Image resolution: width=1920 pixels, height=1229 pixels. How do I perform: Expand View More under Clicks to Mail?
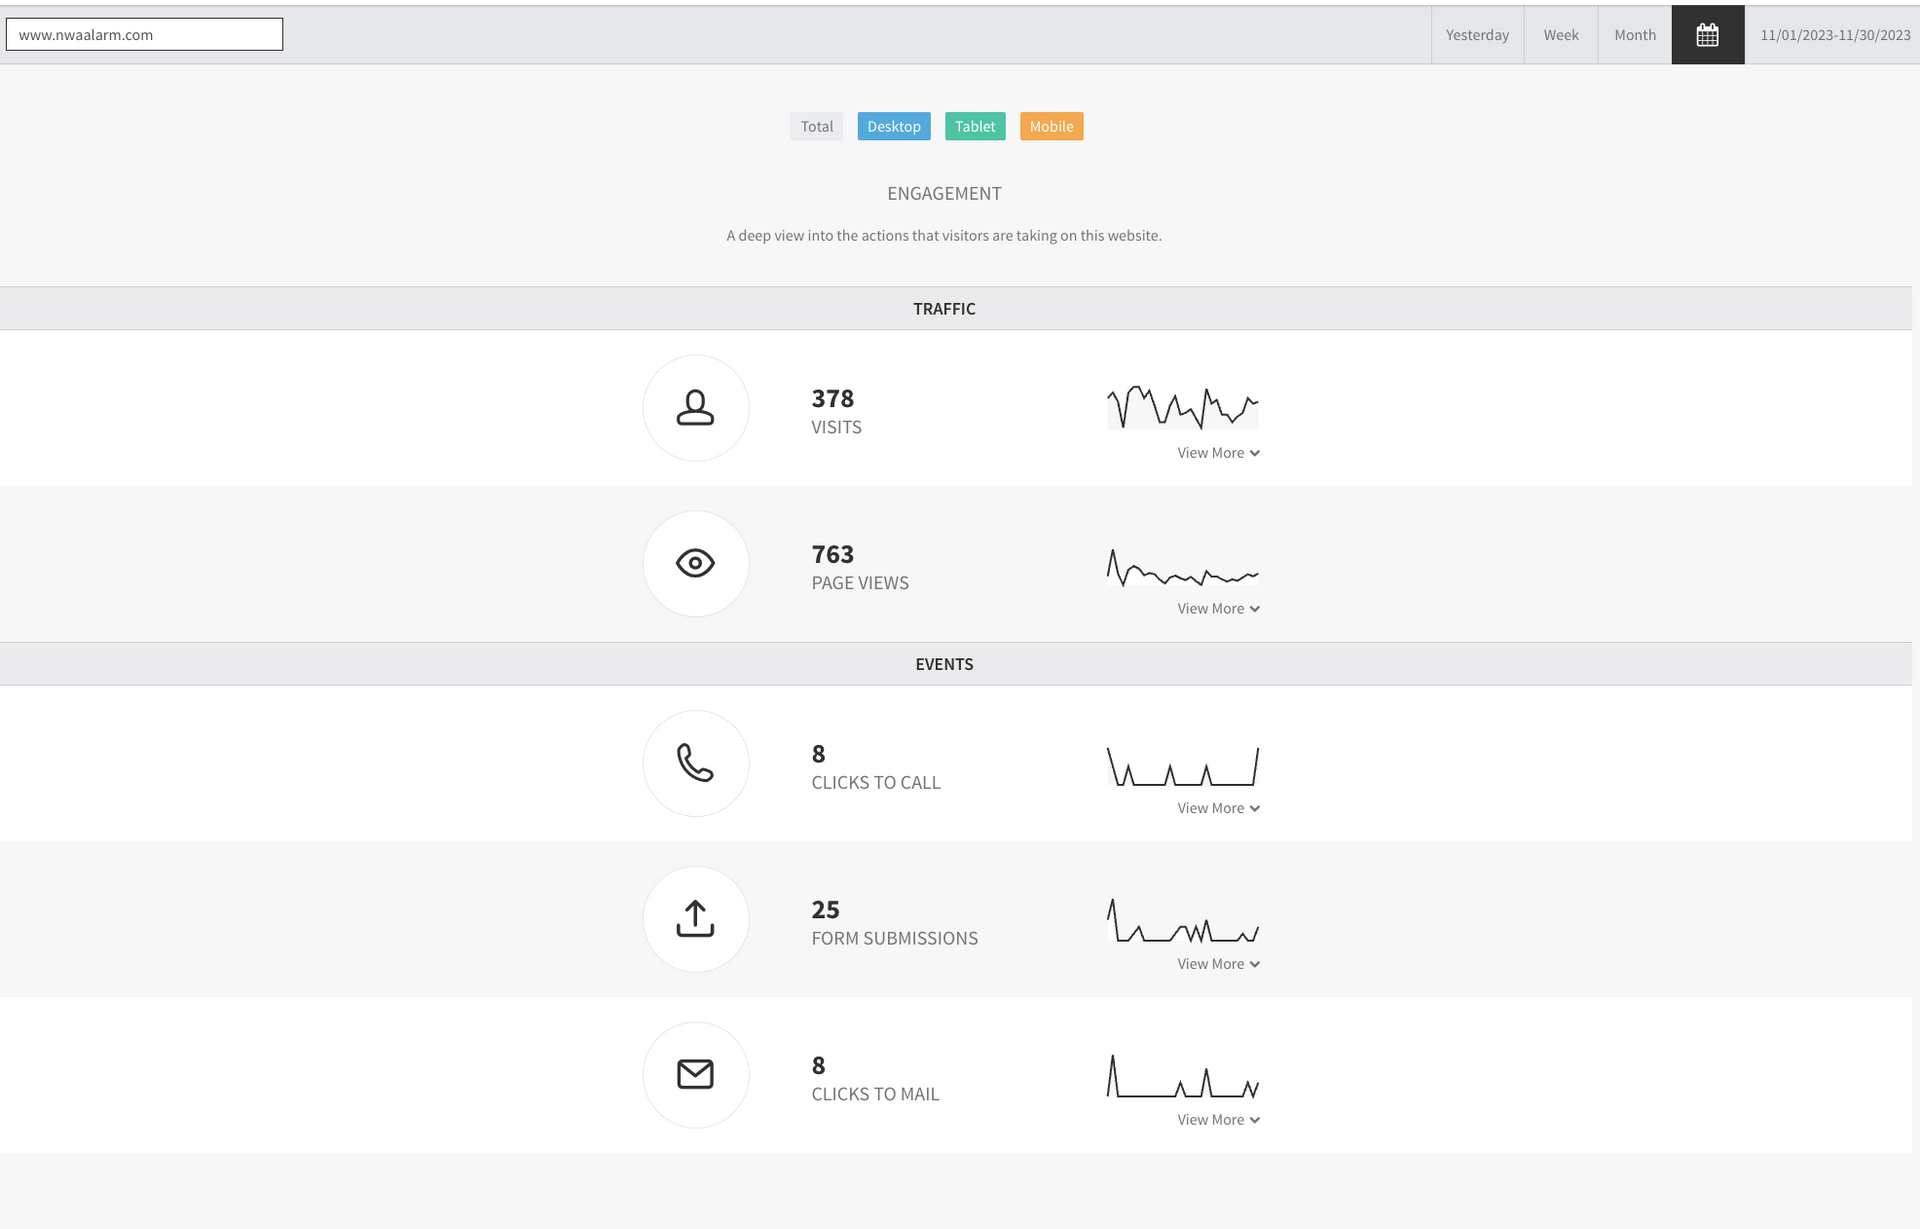(x=1217, y=1120)
